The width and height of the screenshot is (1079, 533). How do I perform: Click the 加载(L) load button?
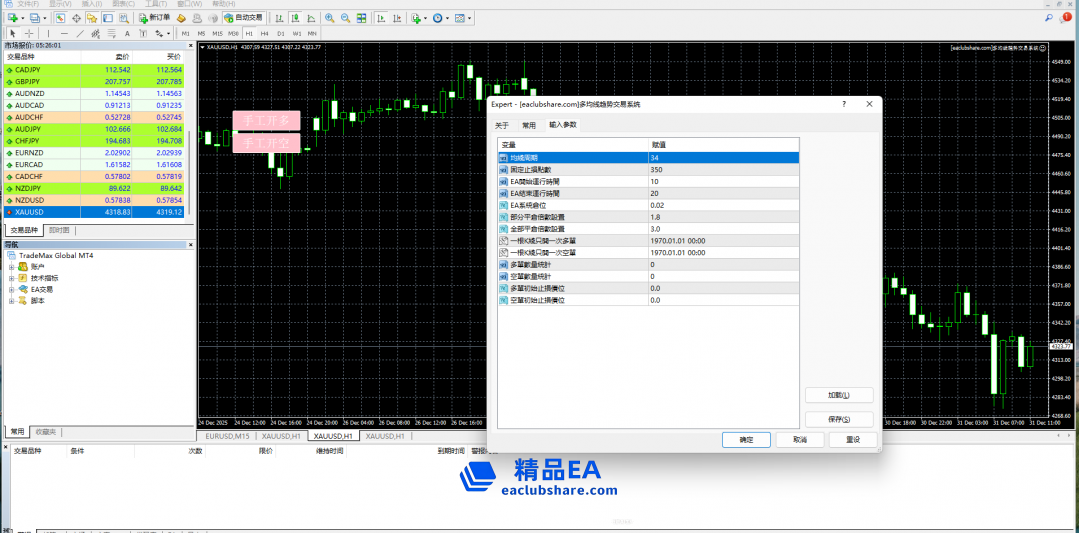tap(838, 395)
